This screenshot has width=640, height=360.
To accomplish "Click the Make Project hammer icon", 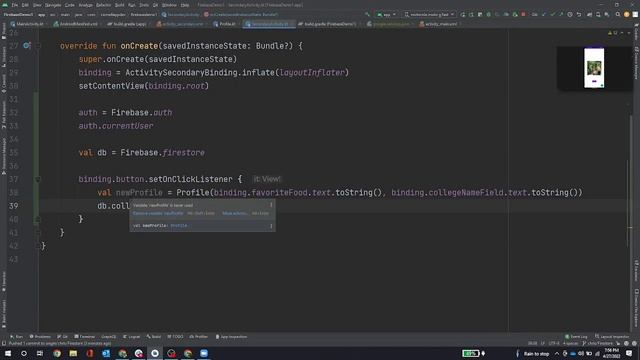I will [367, 14].
